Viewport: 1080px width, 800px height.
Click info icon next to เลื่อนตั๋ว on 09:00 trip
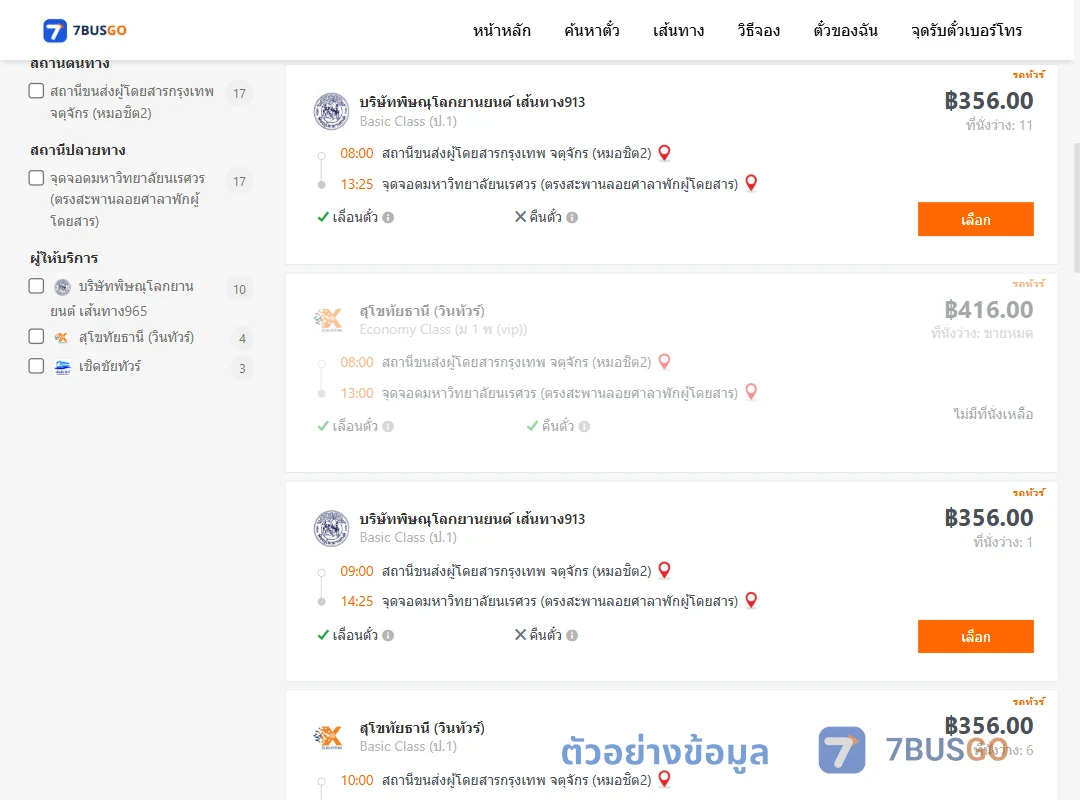388,635
